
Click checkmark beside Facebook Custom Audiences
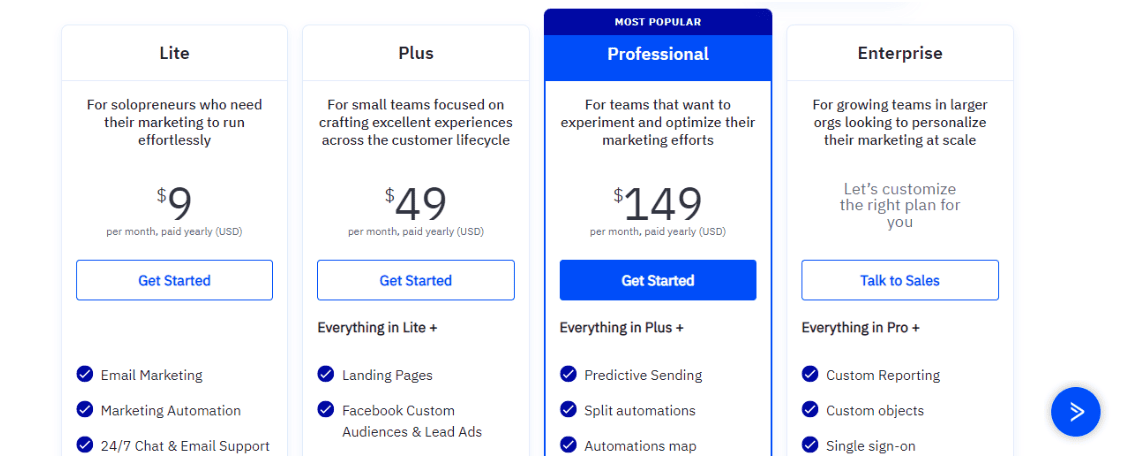point(326,410)
